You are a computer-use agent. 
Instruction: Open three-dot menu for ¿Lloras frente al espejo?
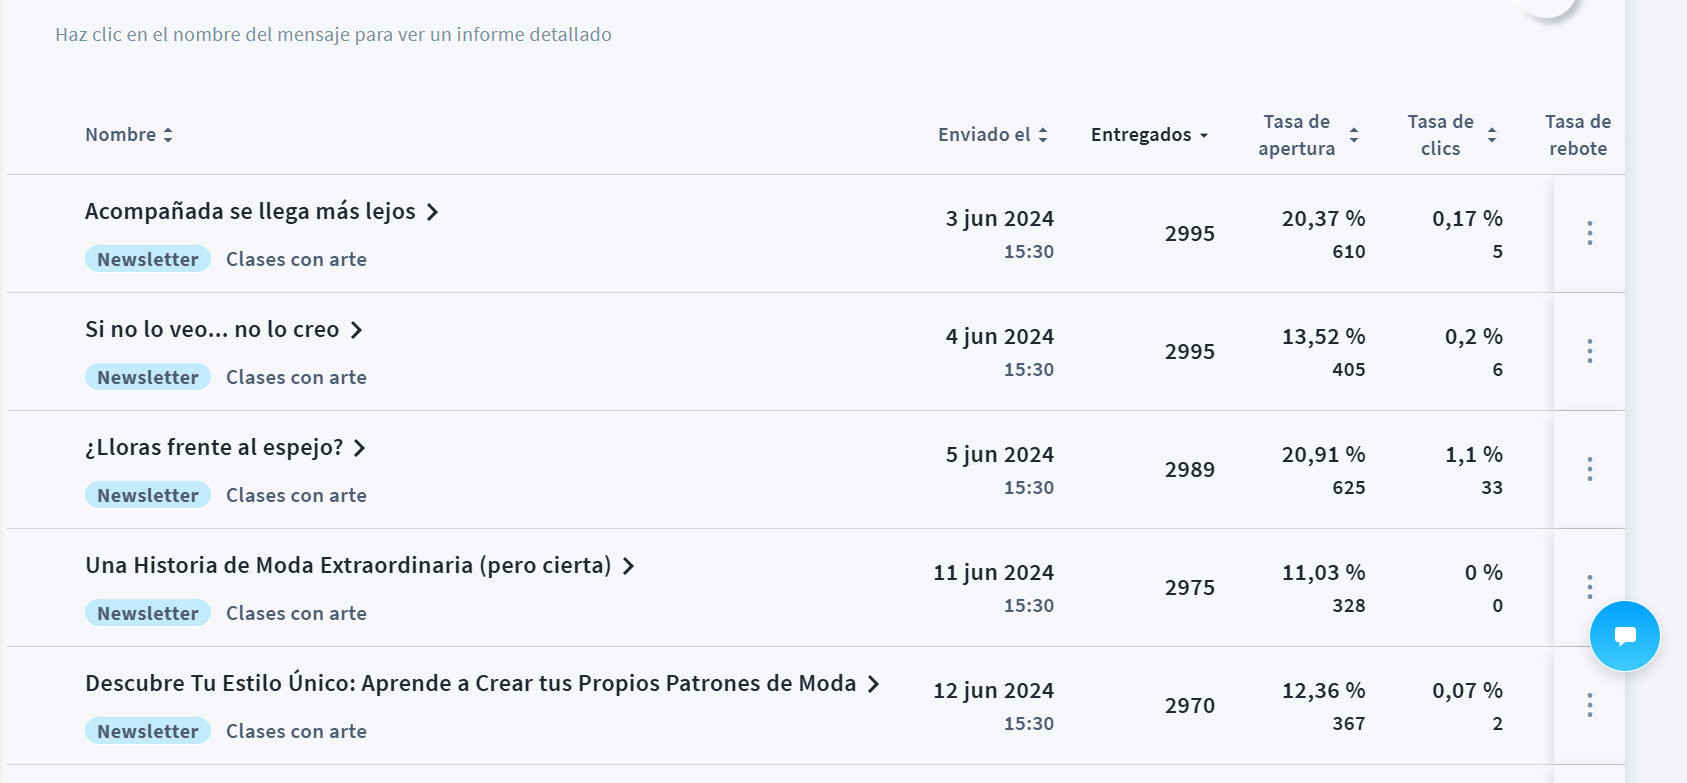pyautogui.click(x=1589, y=469)
